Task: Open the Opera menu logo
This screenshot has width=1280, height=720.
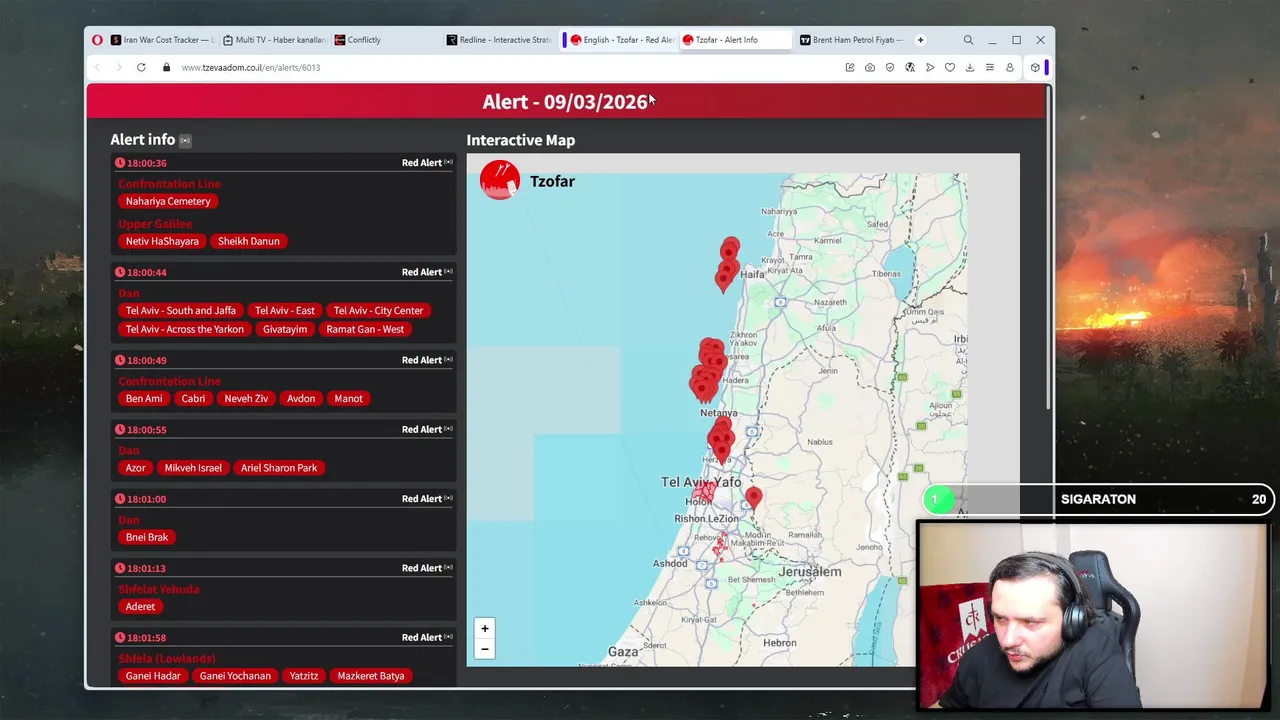Action: [x=97, y=40]
